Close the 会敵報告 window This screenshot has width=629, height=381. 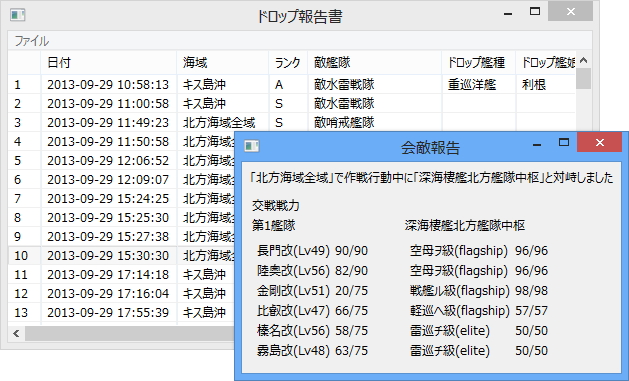click(599, 142)
